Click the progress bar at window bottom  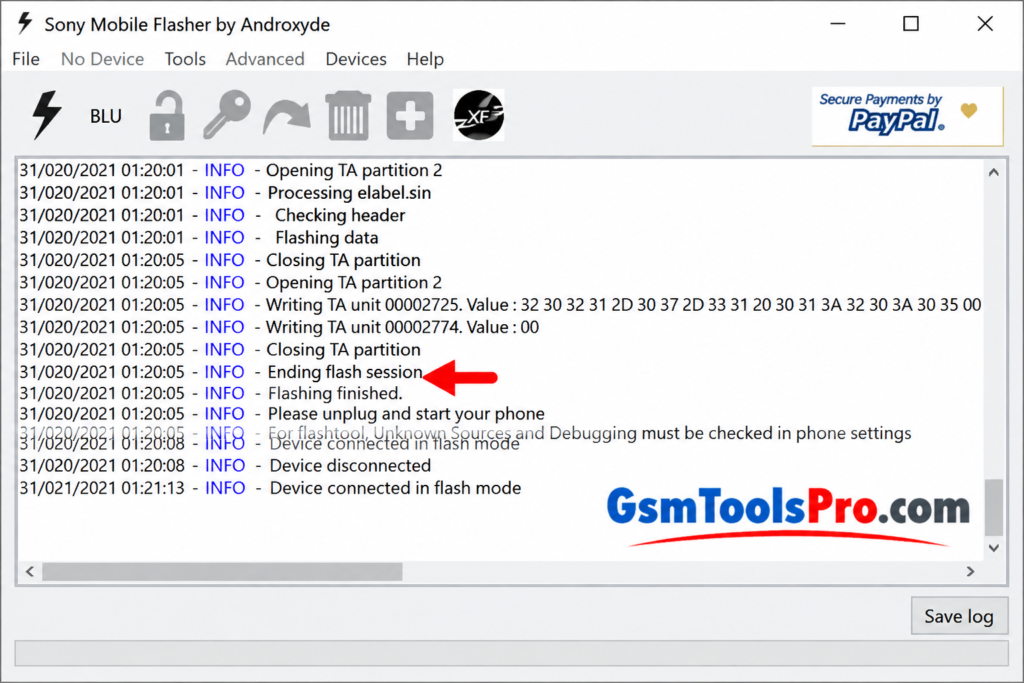tap(511, 653)
